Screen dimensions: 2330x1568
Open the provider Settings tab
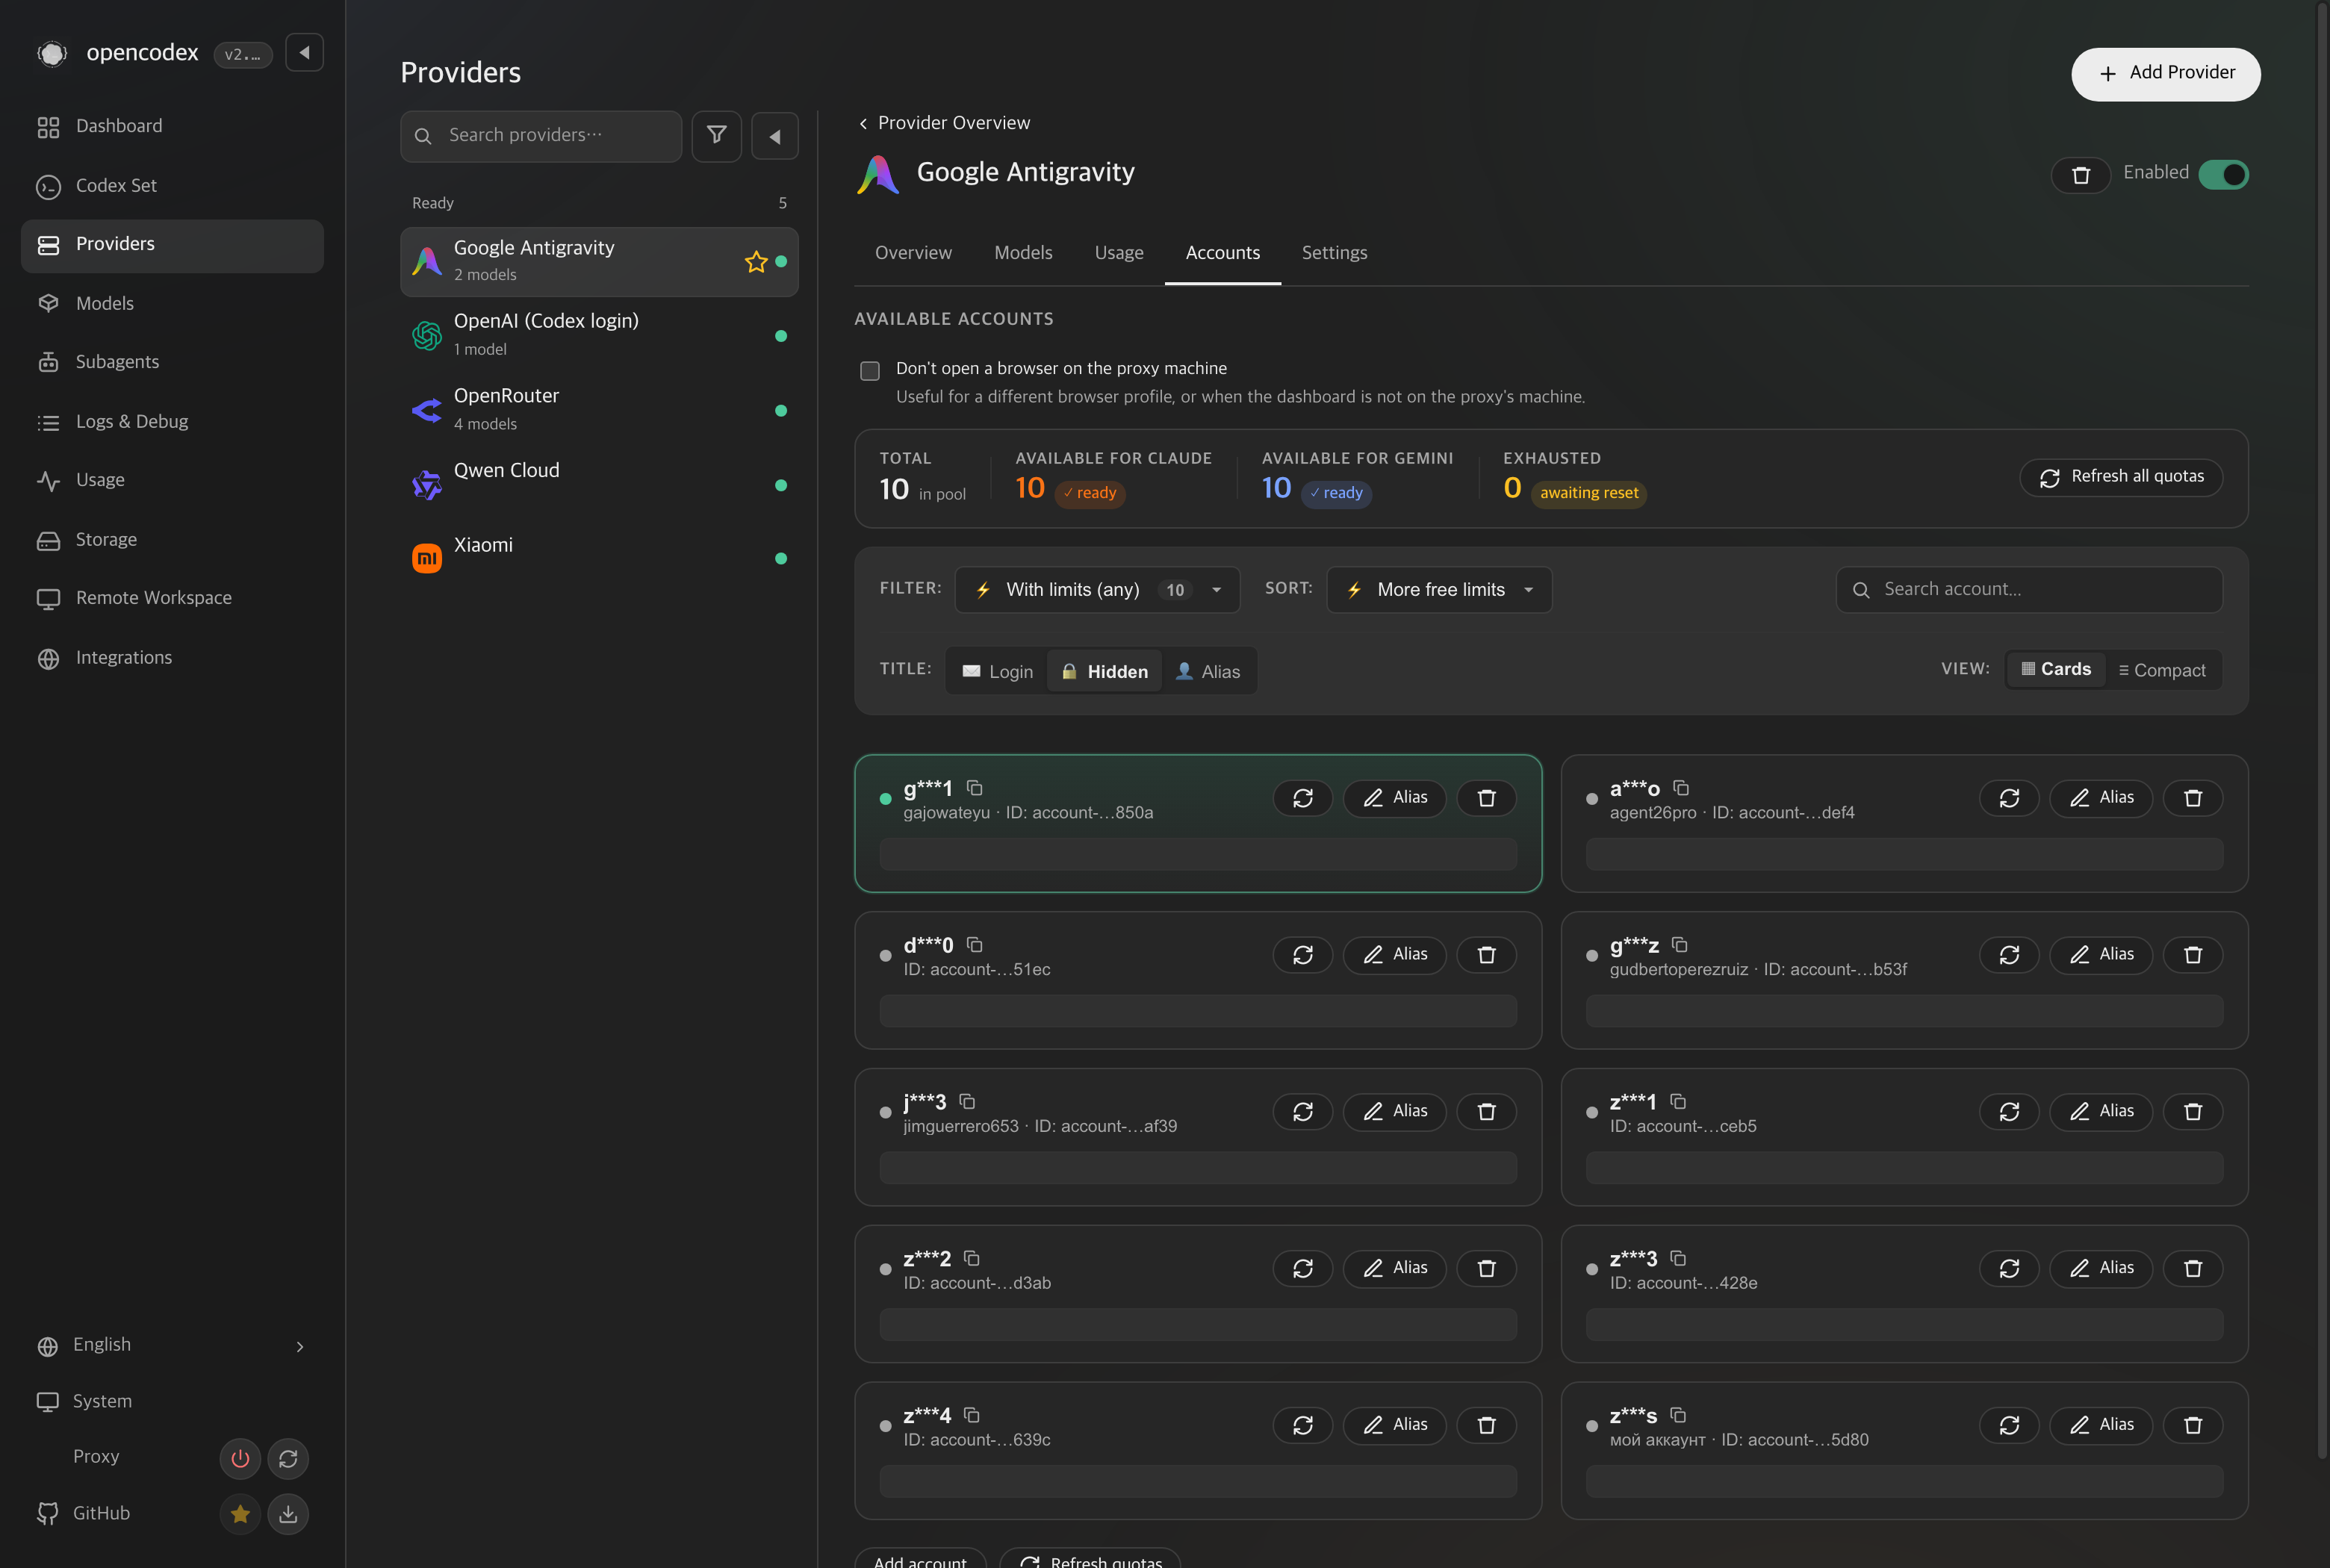1334,253
